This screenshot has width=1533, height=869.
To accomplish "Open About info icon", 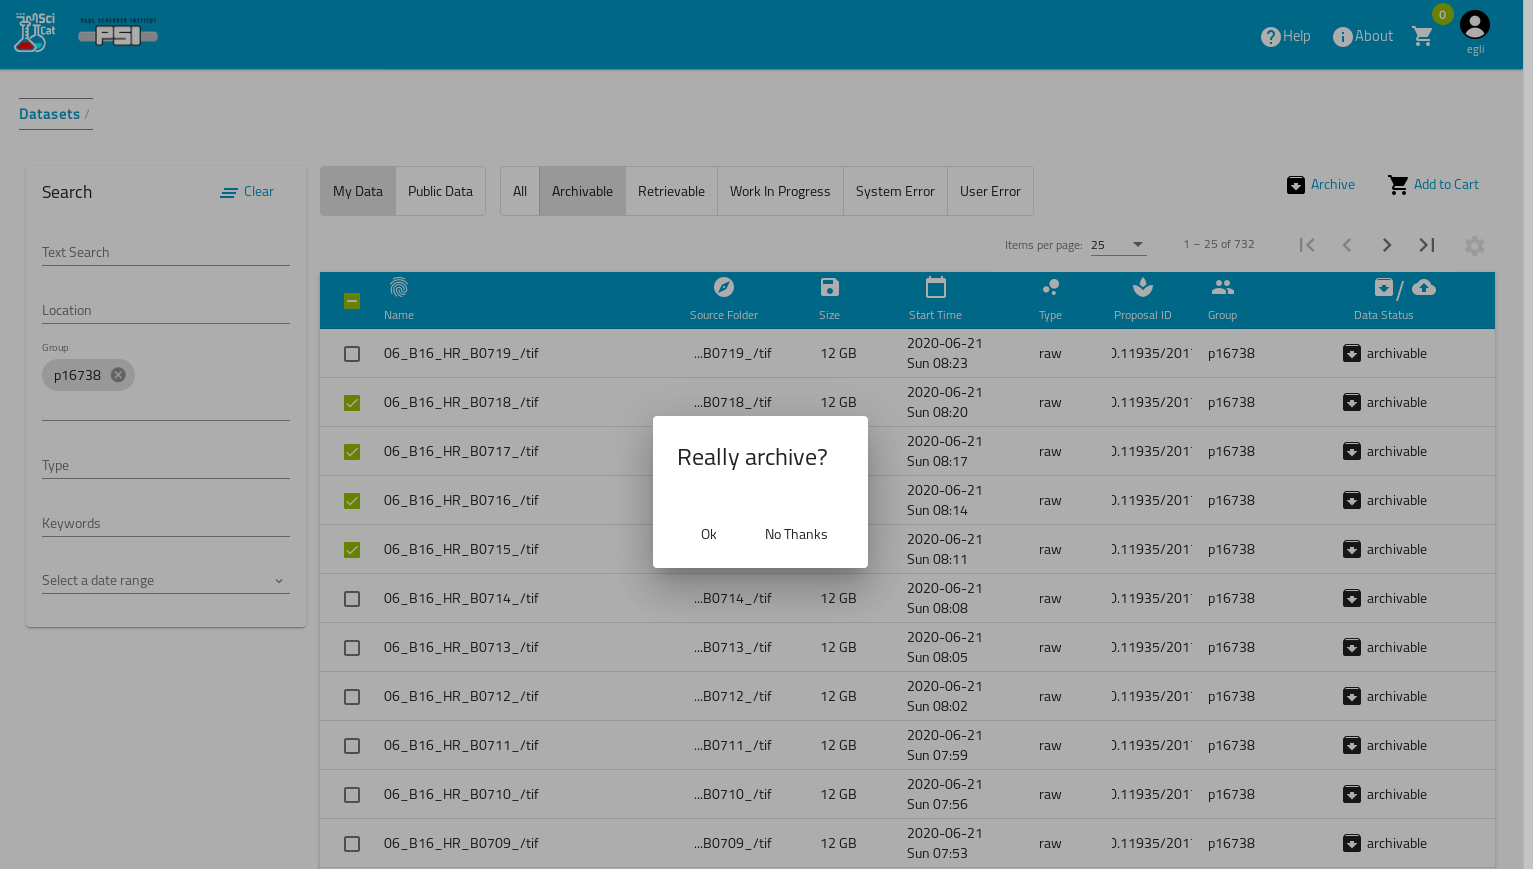I will (x=1343, y=37).
